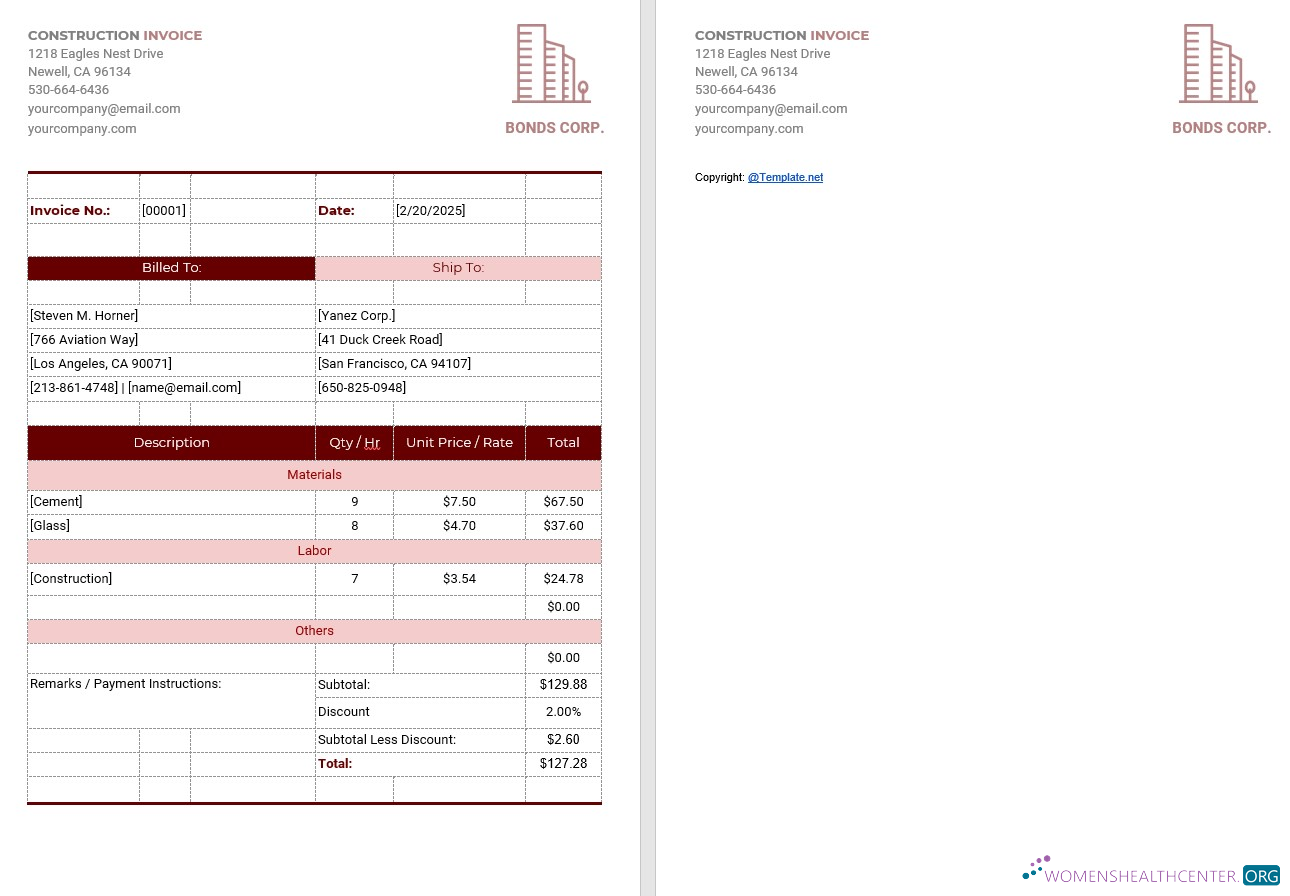This screenshot has width=1290, height=896.
Task: Click the yourcompany.com link in left header
Action: (x=82, y=128)
